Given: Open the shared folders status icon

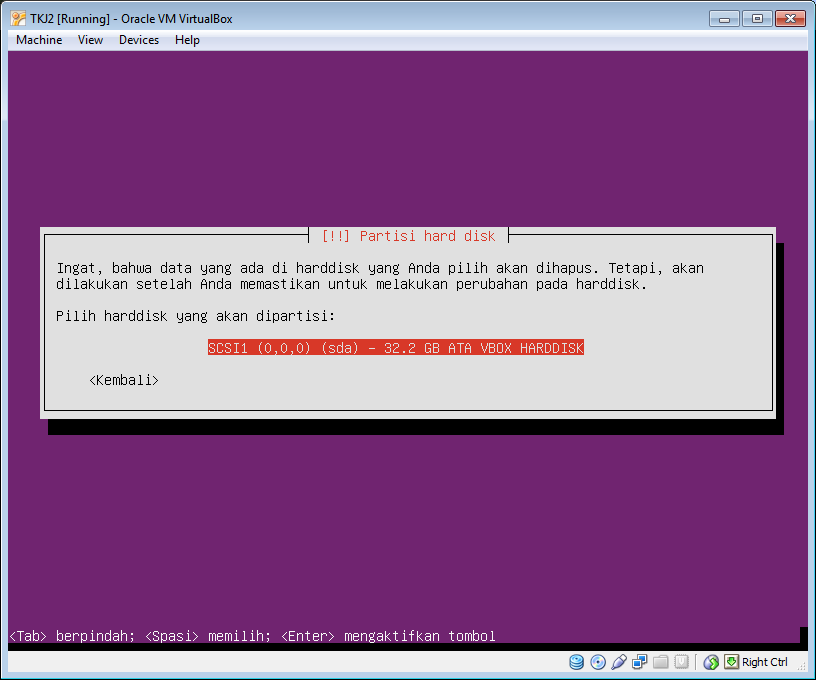Looking at the screenshot, I should click(x=661, y=662).
